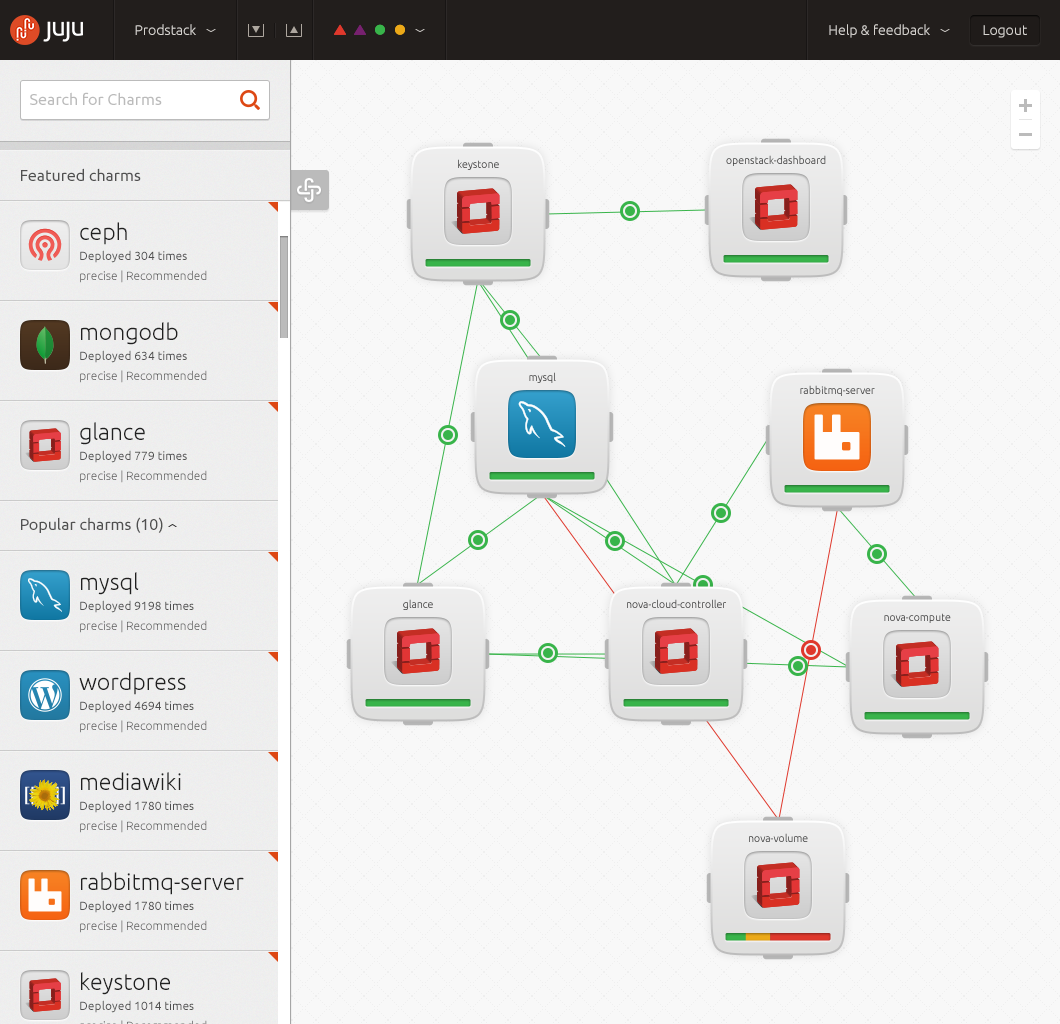Screen dimensions: 1060x1024
Task: Open the mediawiki charm in sidebar
Action: (x=139, y=801)
